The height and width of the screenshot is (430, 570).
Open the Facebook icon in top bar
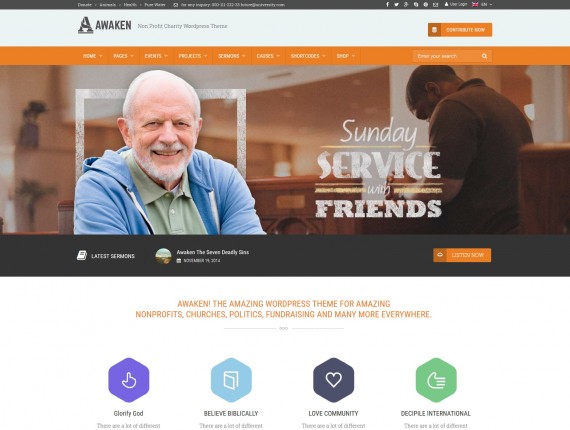(387, 5)
